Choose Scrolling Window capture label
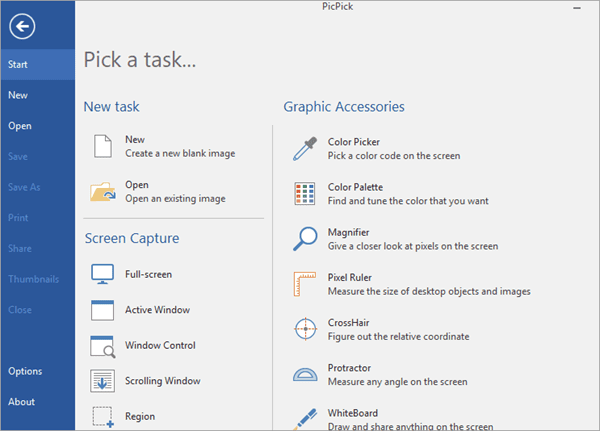The image size is (600, 431). click(163, 381)
